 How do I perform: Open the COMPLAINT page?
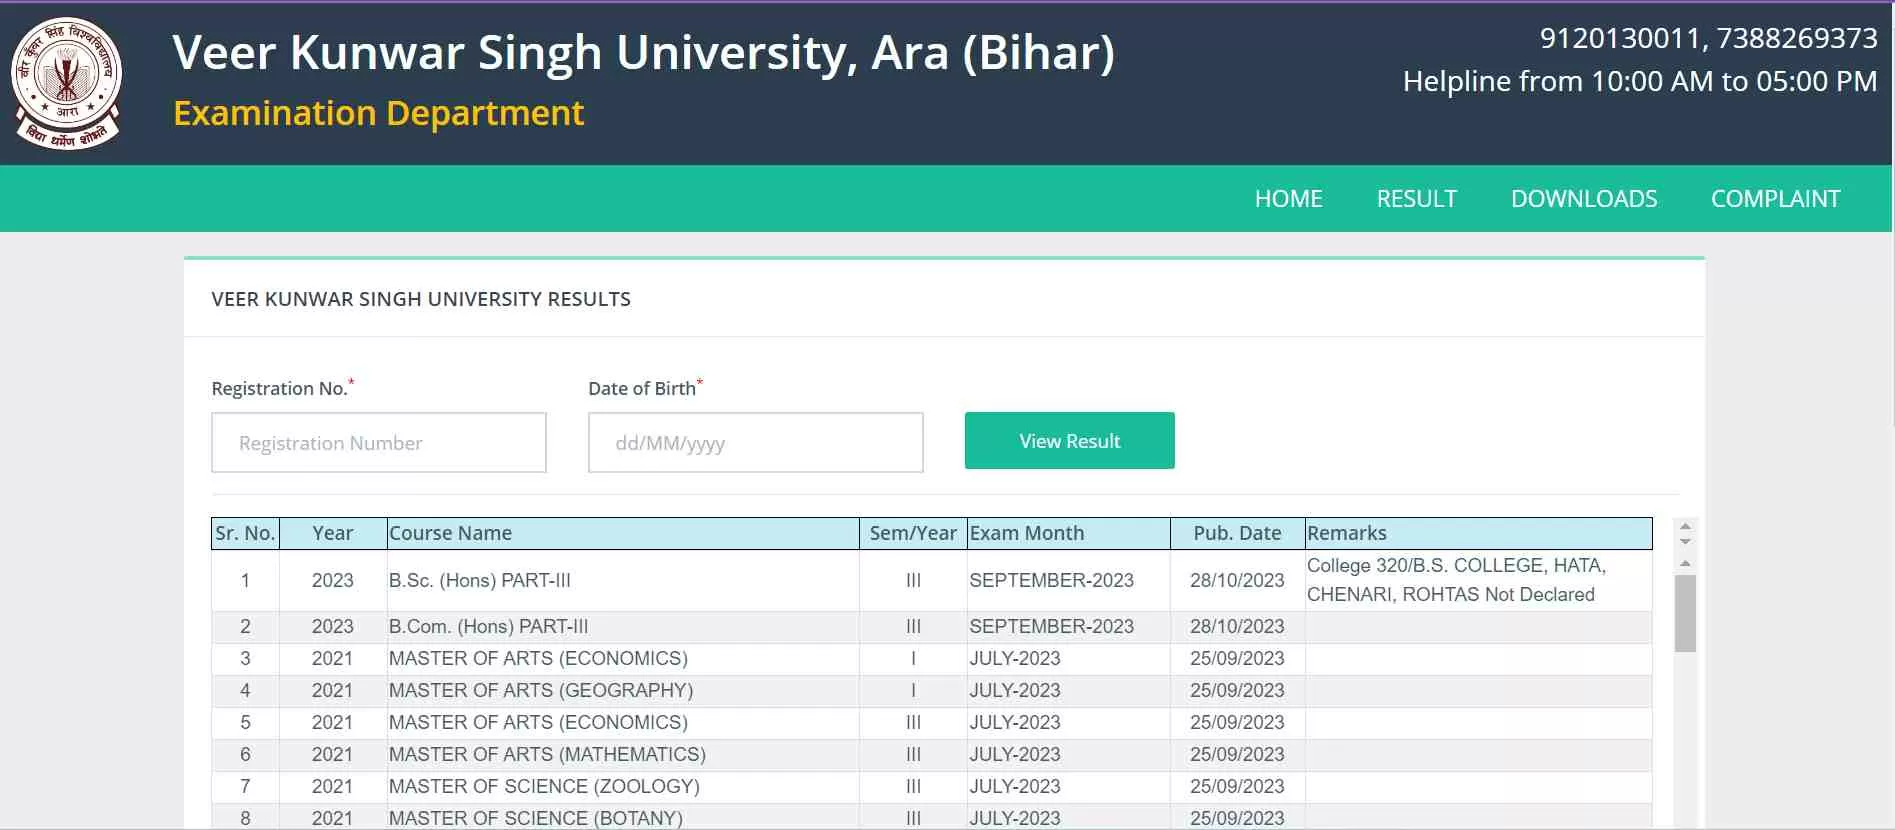pyautogui.click(x=1775, y=199)
